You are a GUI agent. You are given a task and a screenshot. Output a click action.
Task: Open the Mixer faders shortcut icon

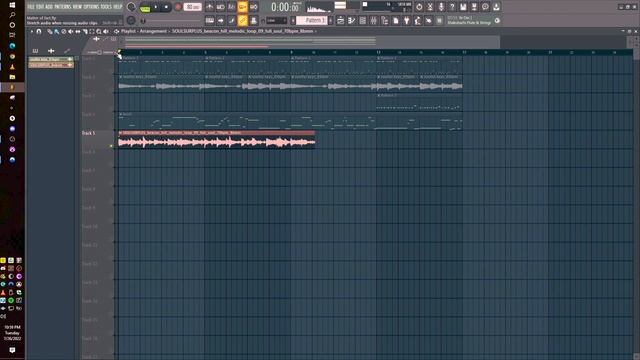373,20
